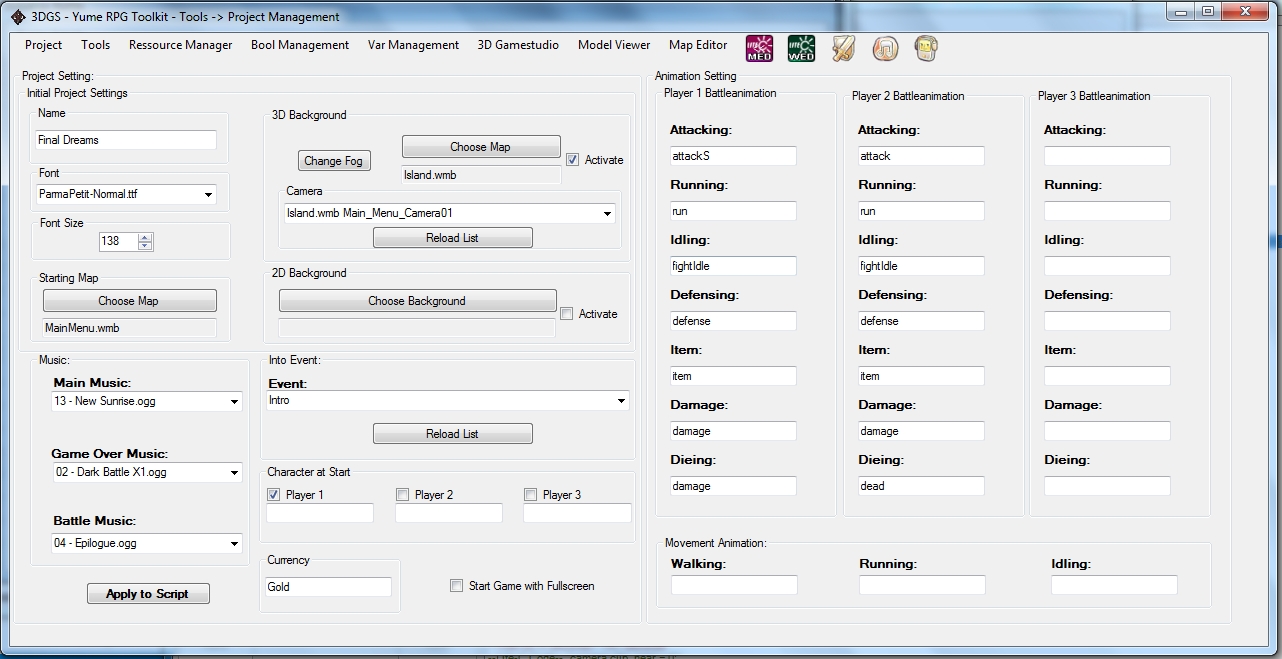Viewport: 1282px width, 659px height.
Task: Click the project Name input field
Action: [126, 140]
